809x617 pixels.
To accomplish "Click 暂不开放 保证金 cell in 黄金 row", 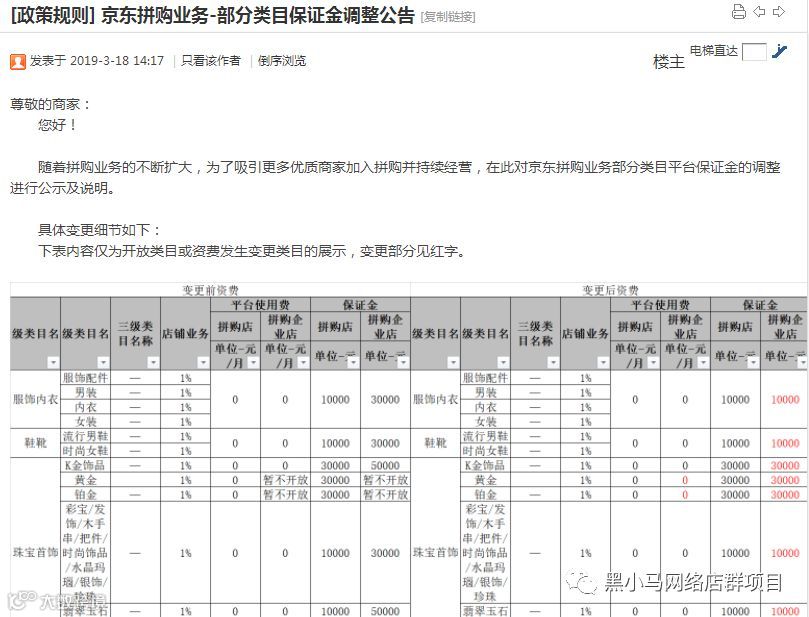I will coord(385,480).
